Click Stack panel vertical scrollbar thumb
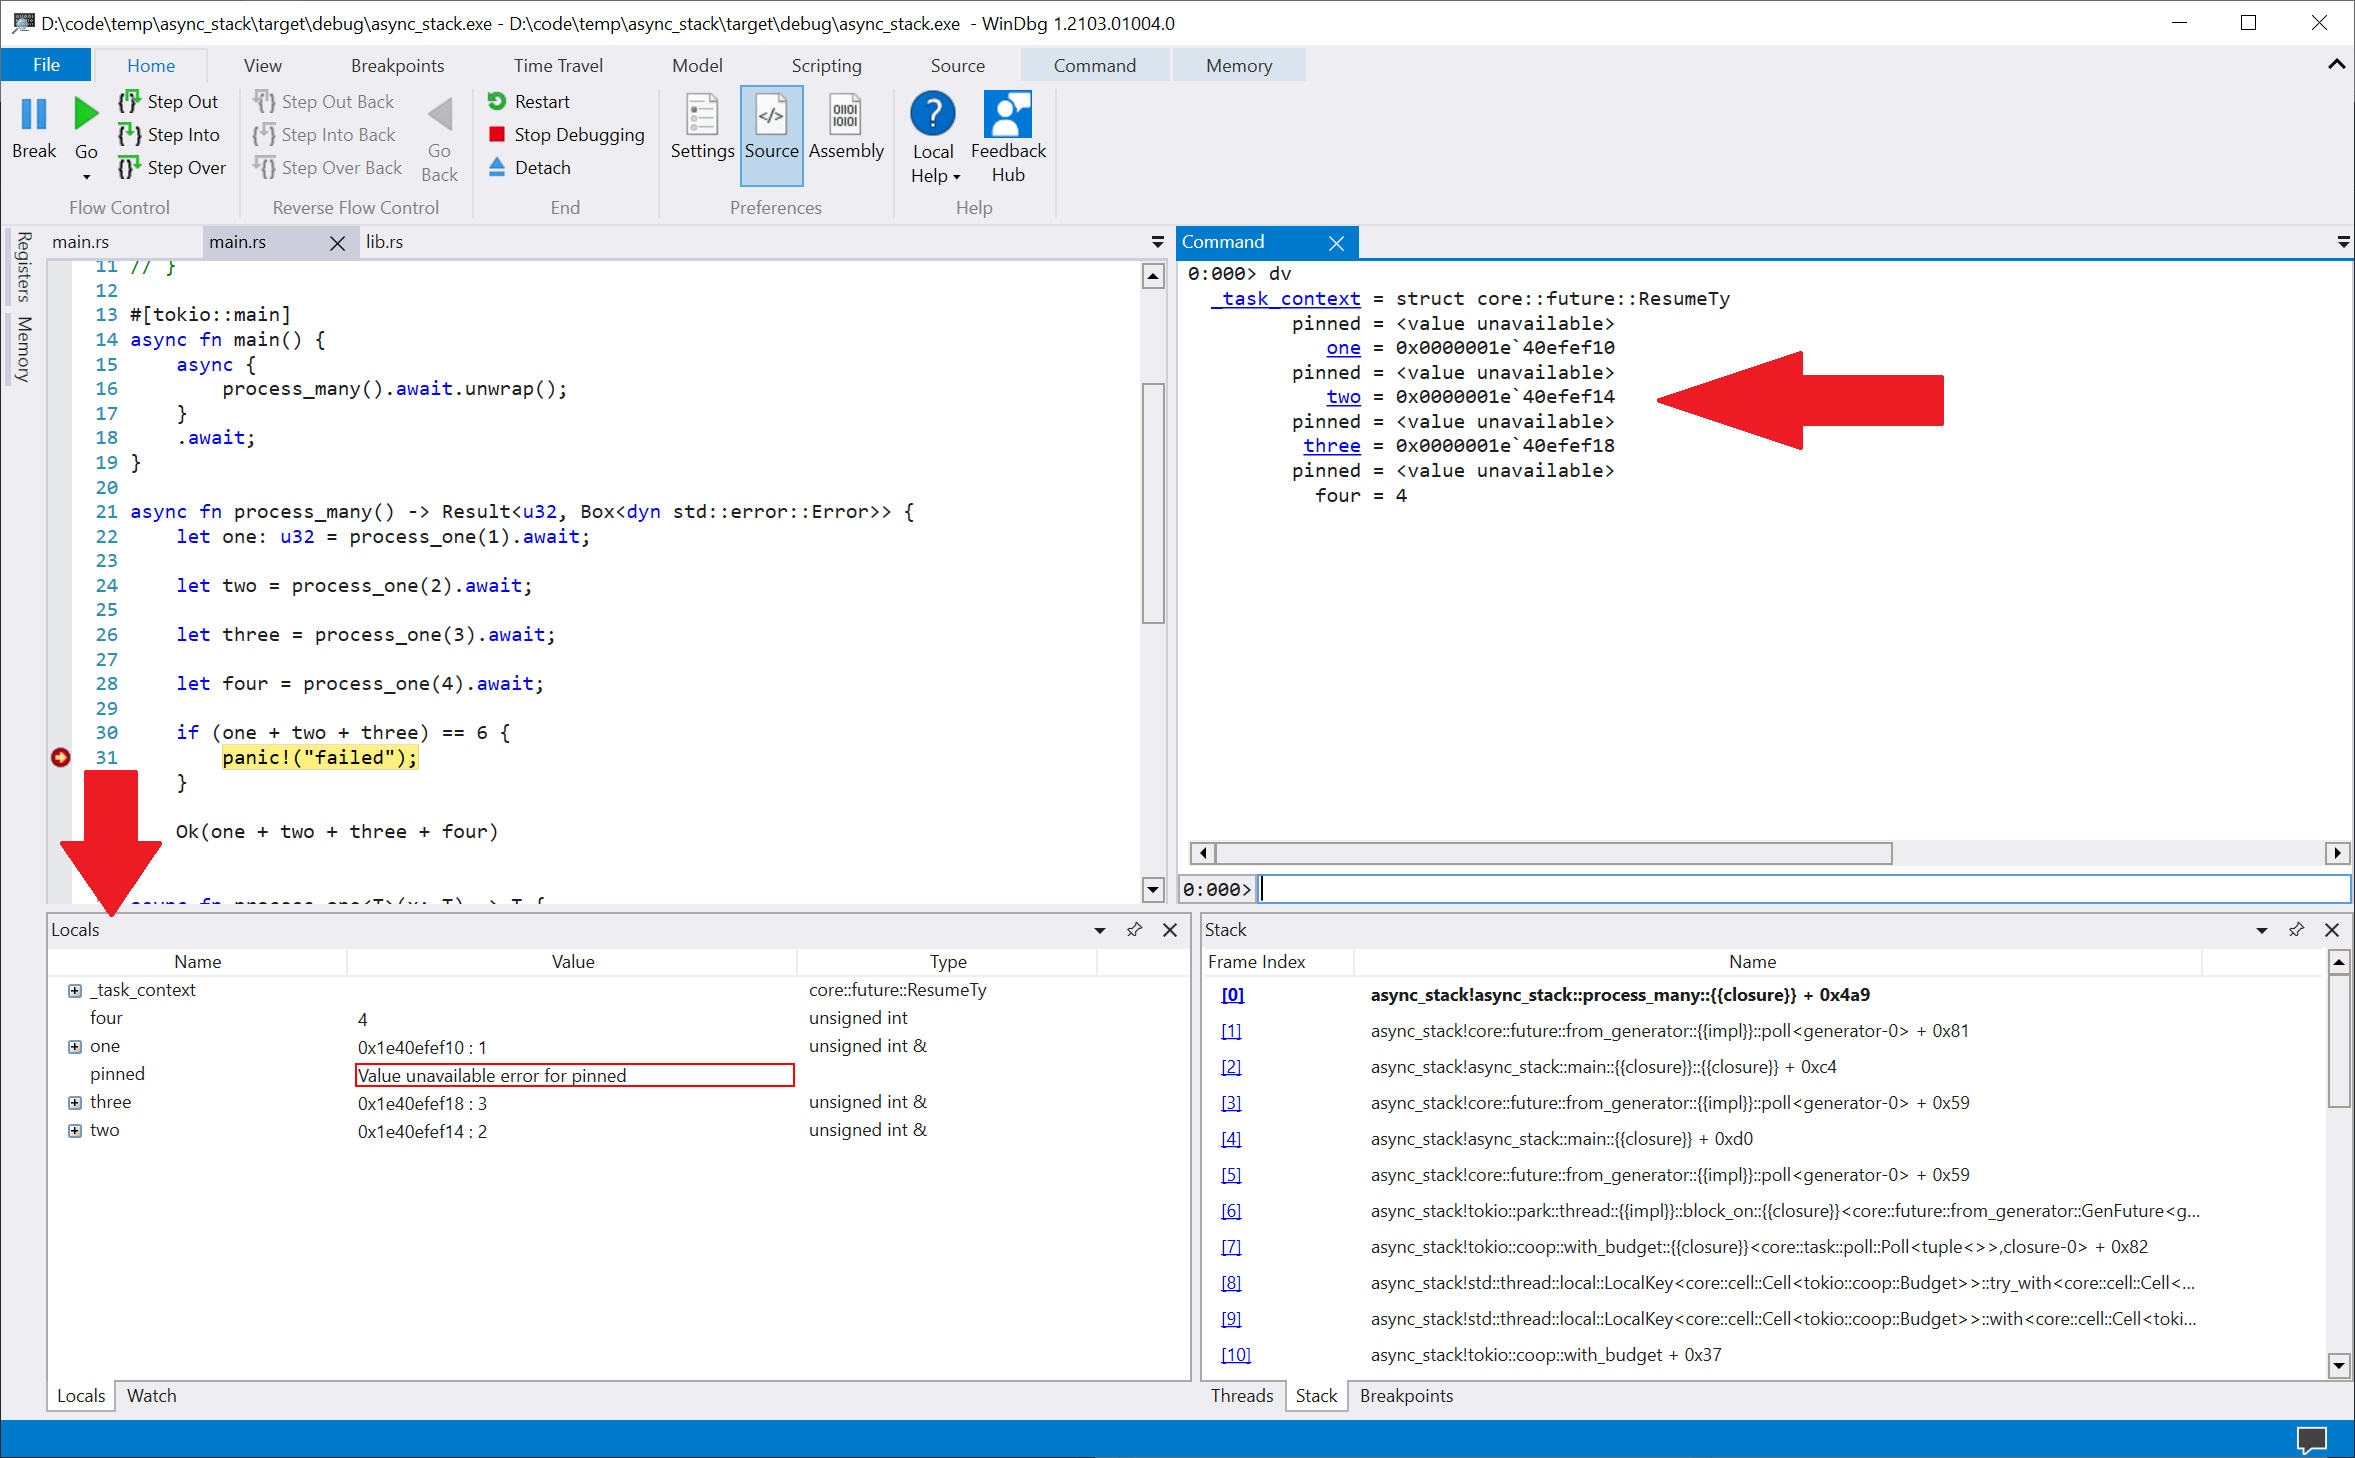This screenshot has width=2355, height=1458. click(x=2338, y=1042)
